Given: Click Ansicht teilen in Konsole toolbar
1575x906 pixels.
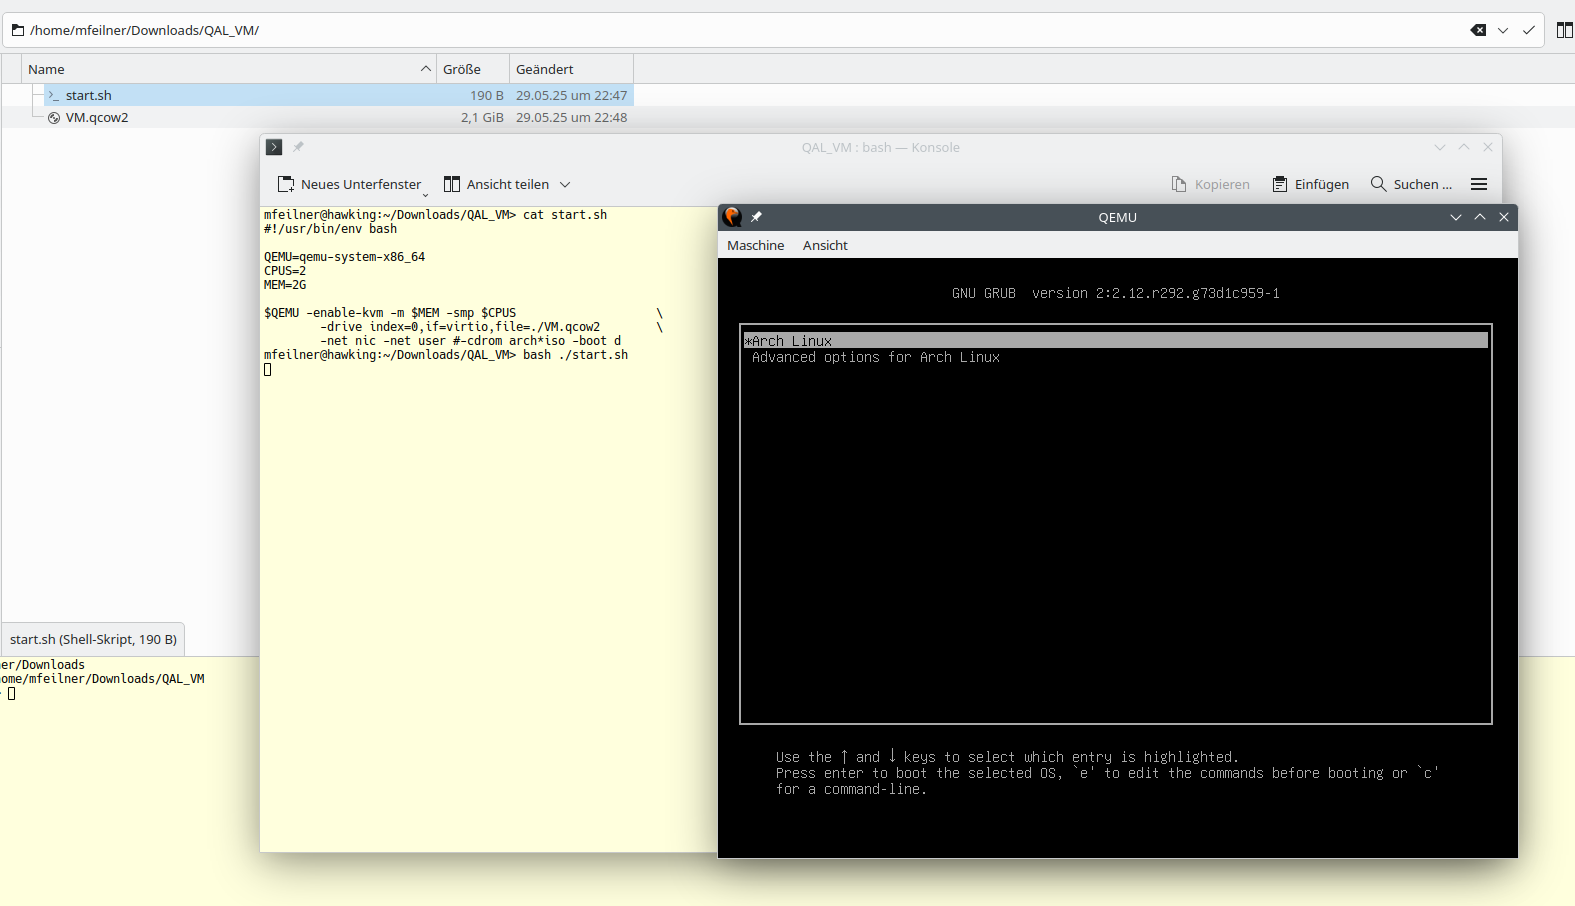Looking at the screenshot, I should point(497,184).
